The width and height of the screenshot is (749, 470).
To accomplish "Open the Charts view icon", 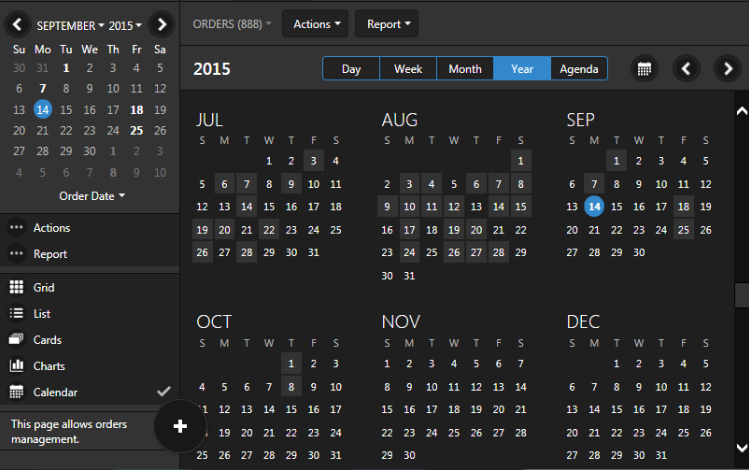I will click(16, 366).
